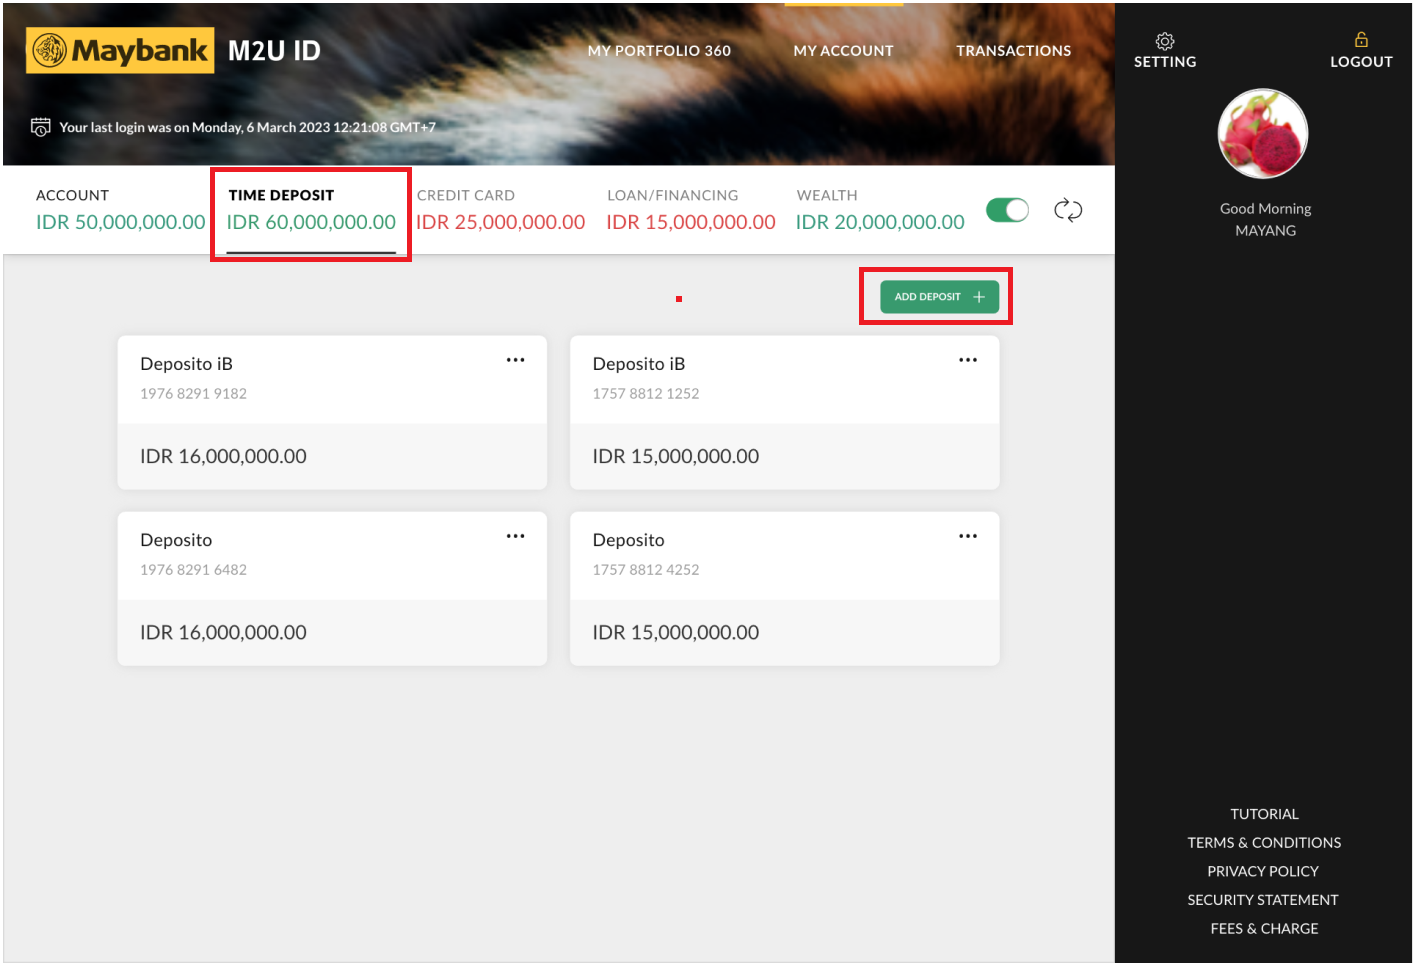Click the Maybank logo
Viewport: 1421px width, 969px height.
[x=120, y=50]
